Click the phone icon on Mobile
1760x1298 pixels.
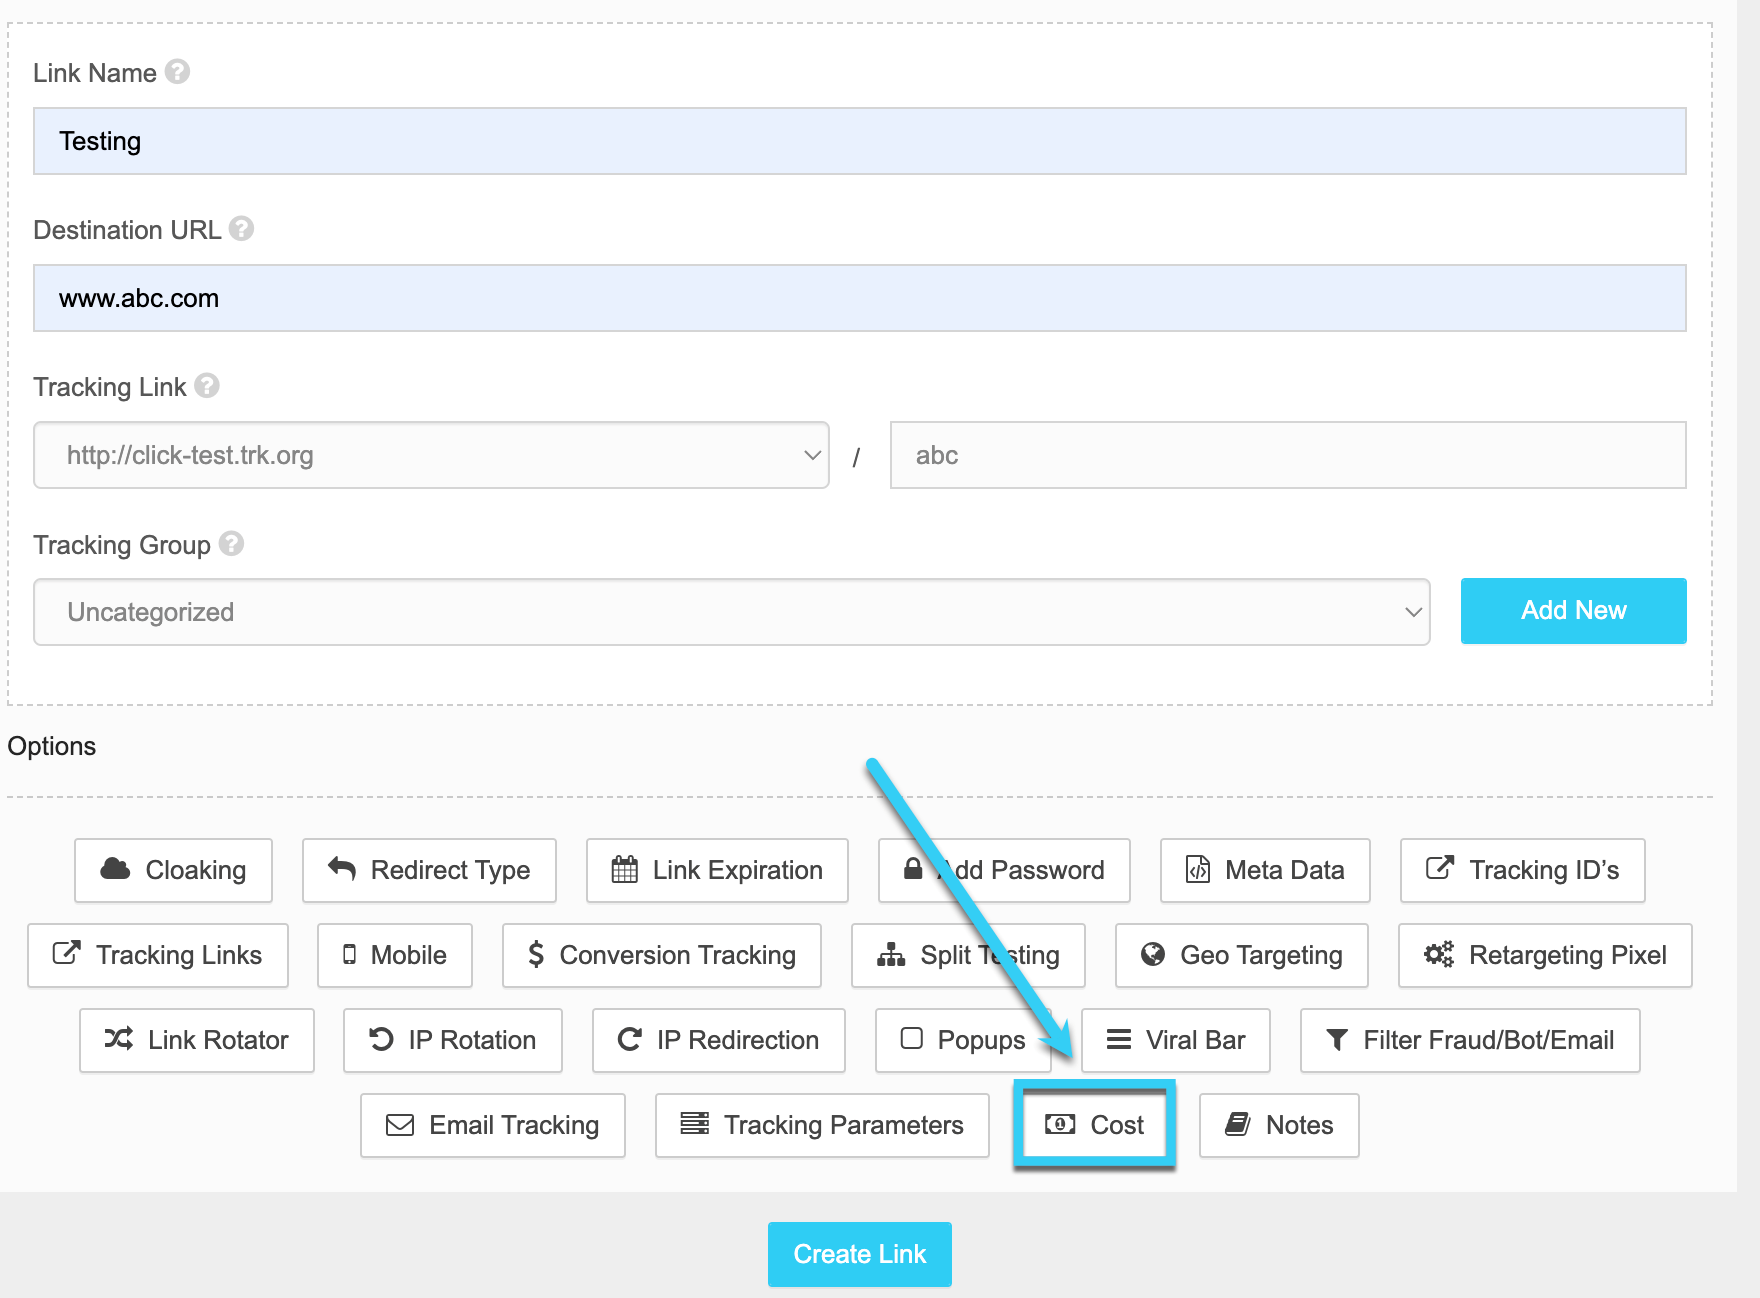tap(349, 954)
